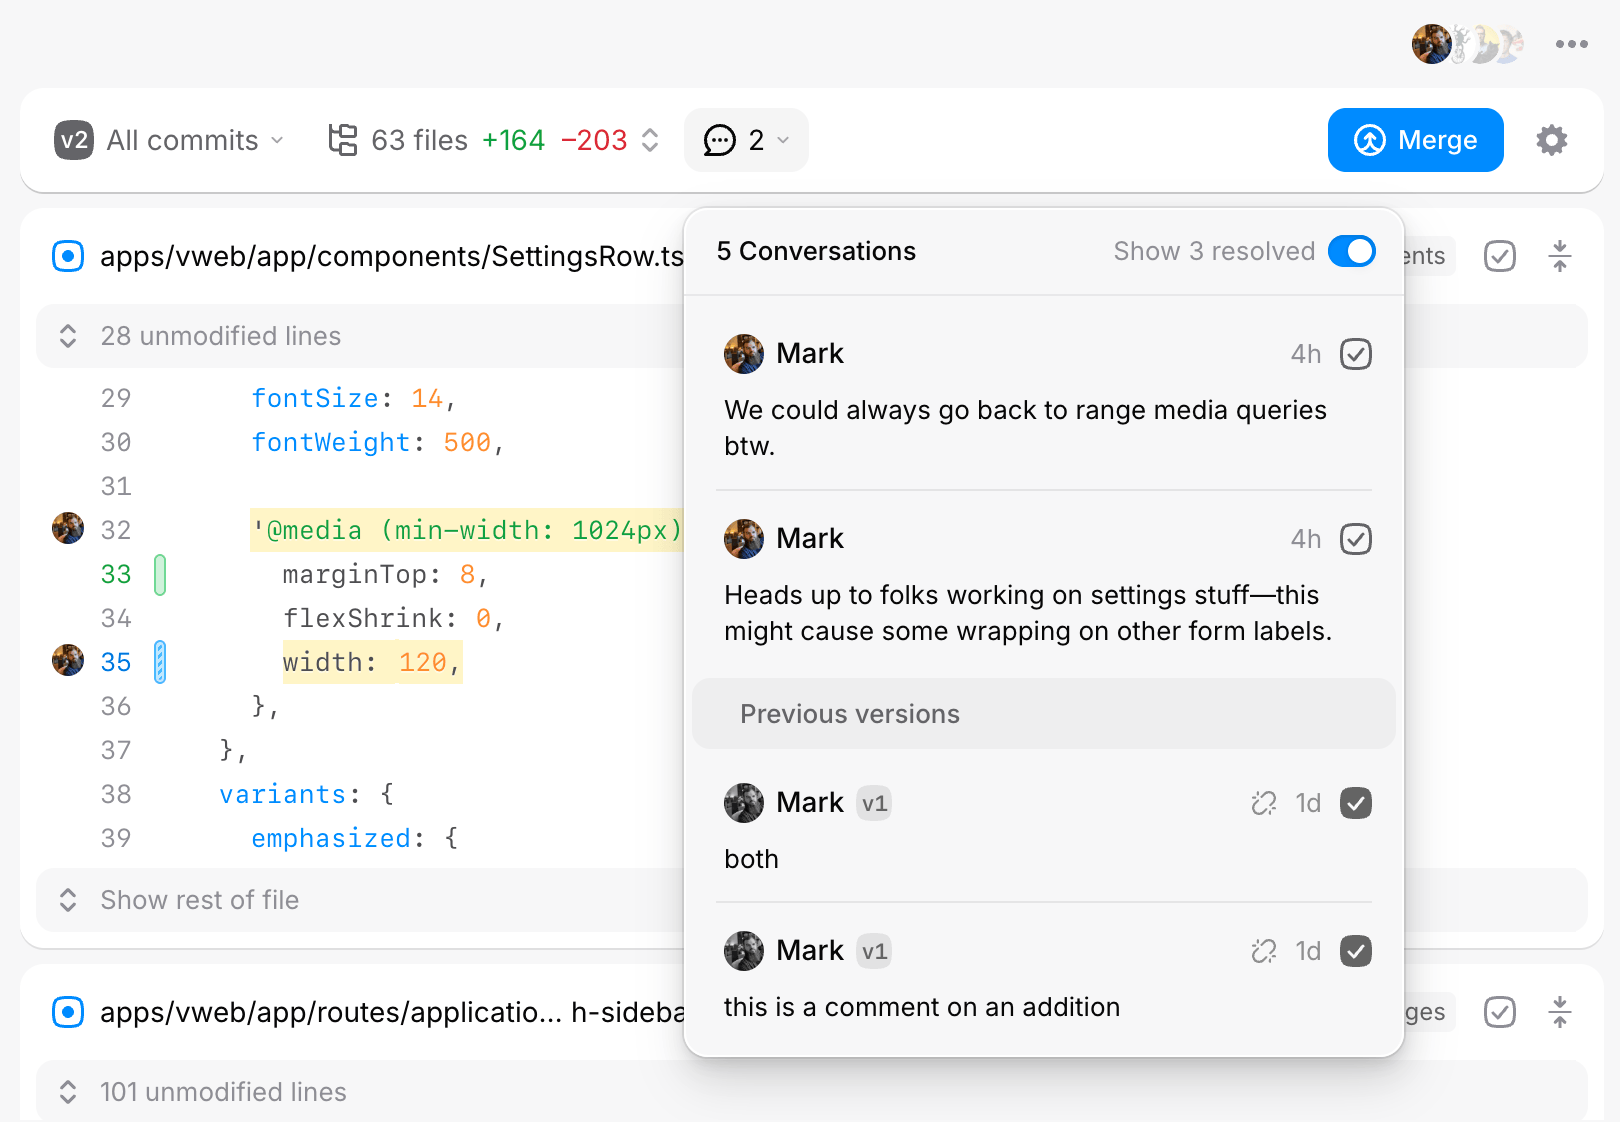Collapse the h-sidebar file diff section

pos(1559,1012)
